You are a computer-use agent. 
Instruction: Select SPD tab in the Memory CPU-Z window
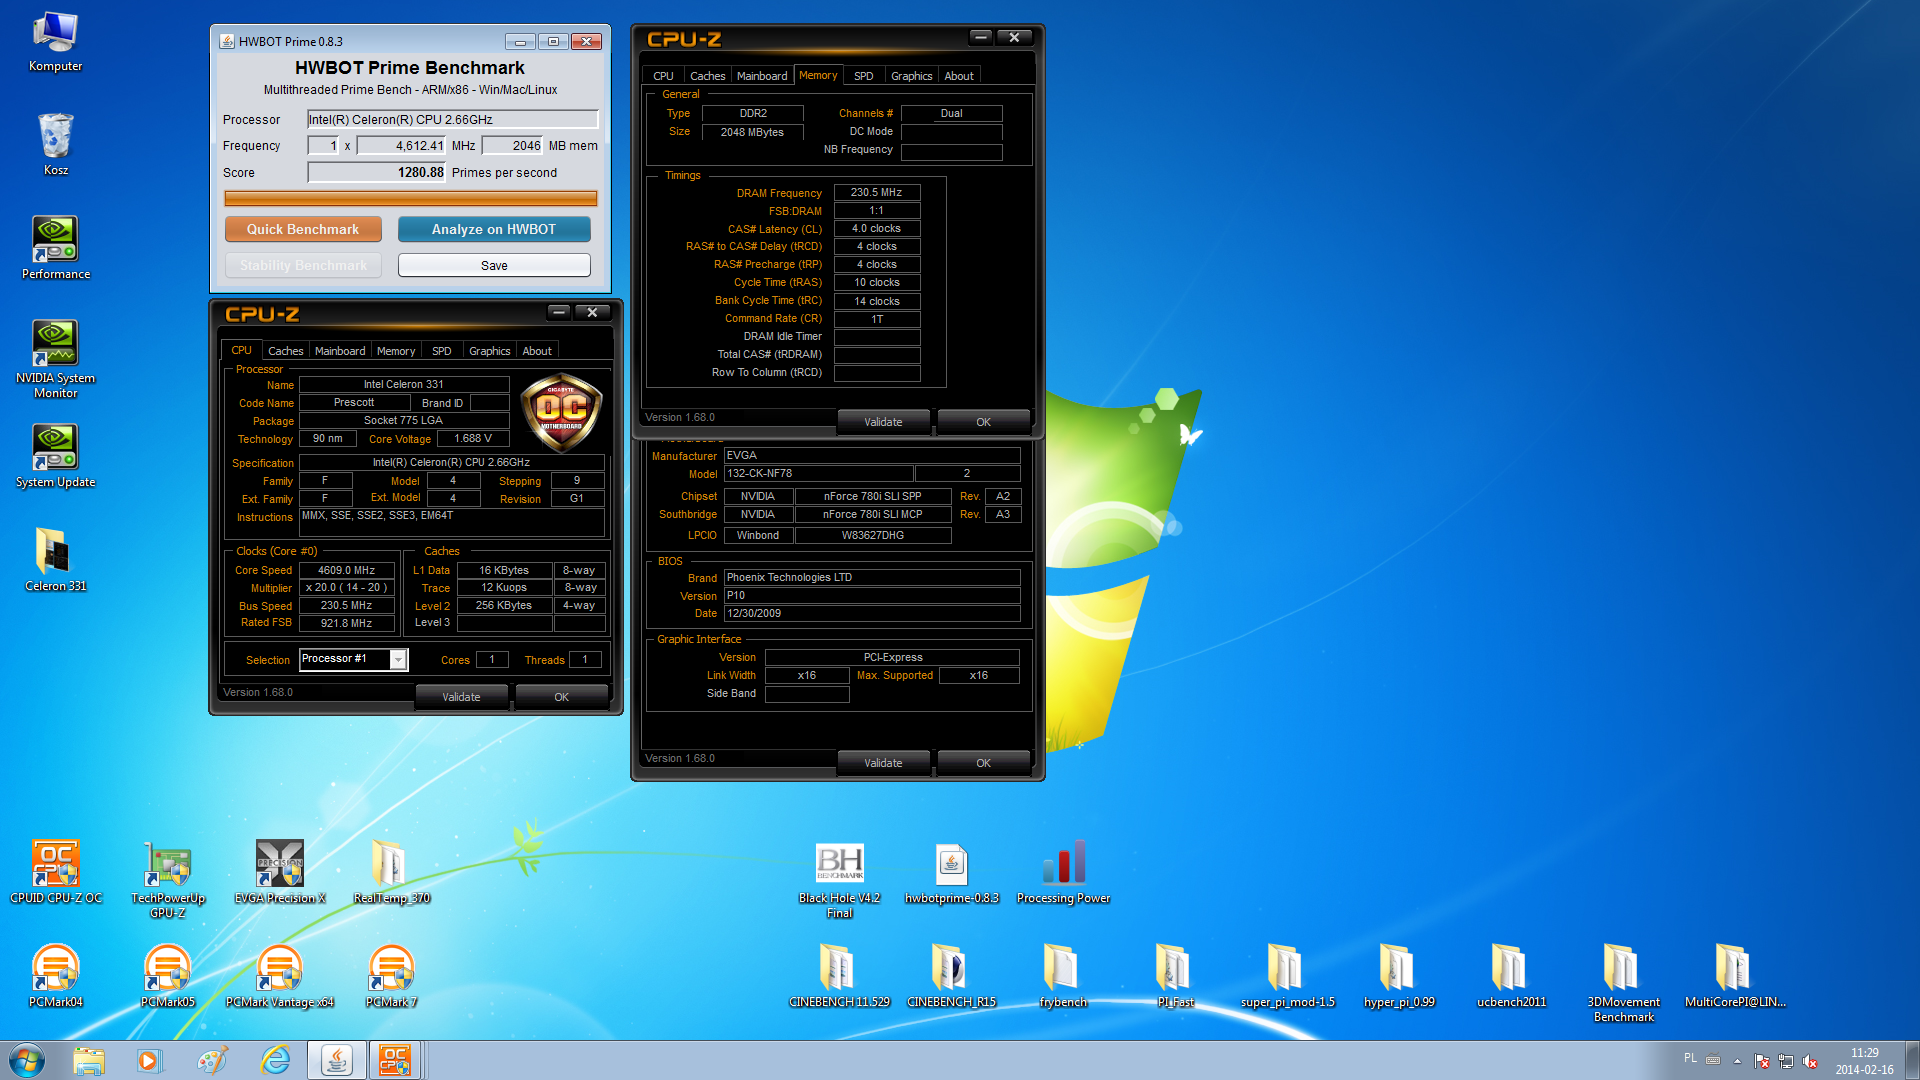864,76
